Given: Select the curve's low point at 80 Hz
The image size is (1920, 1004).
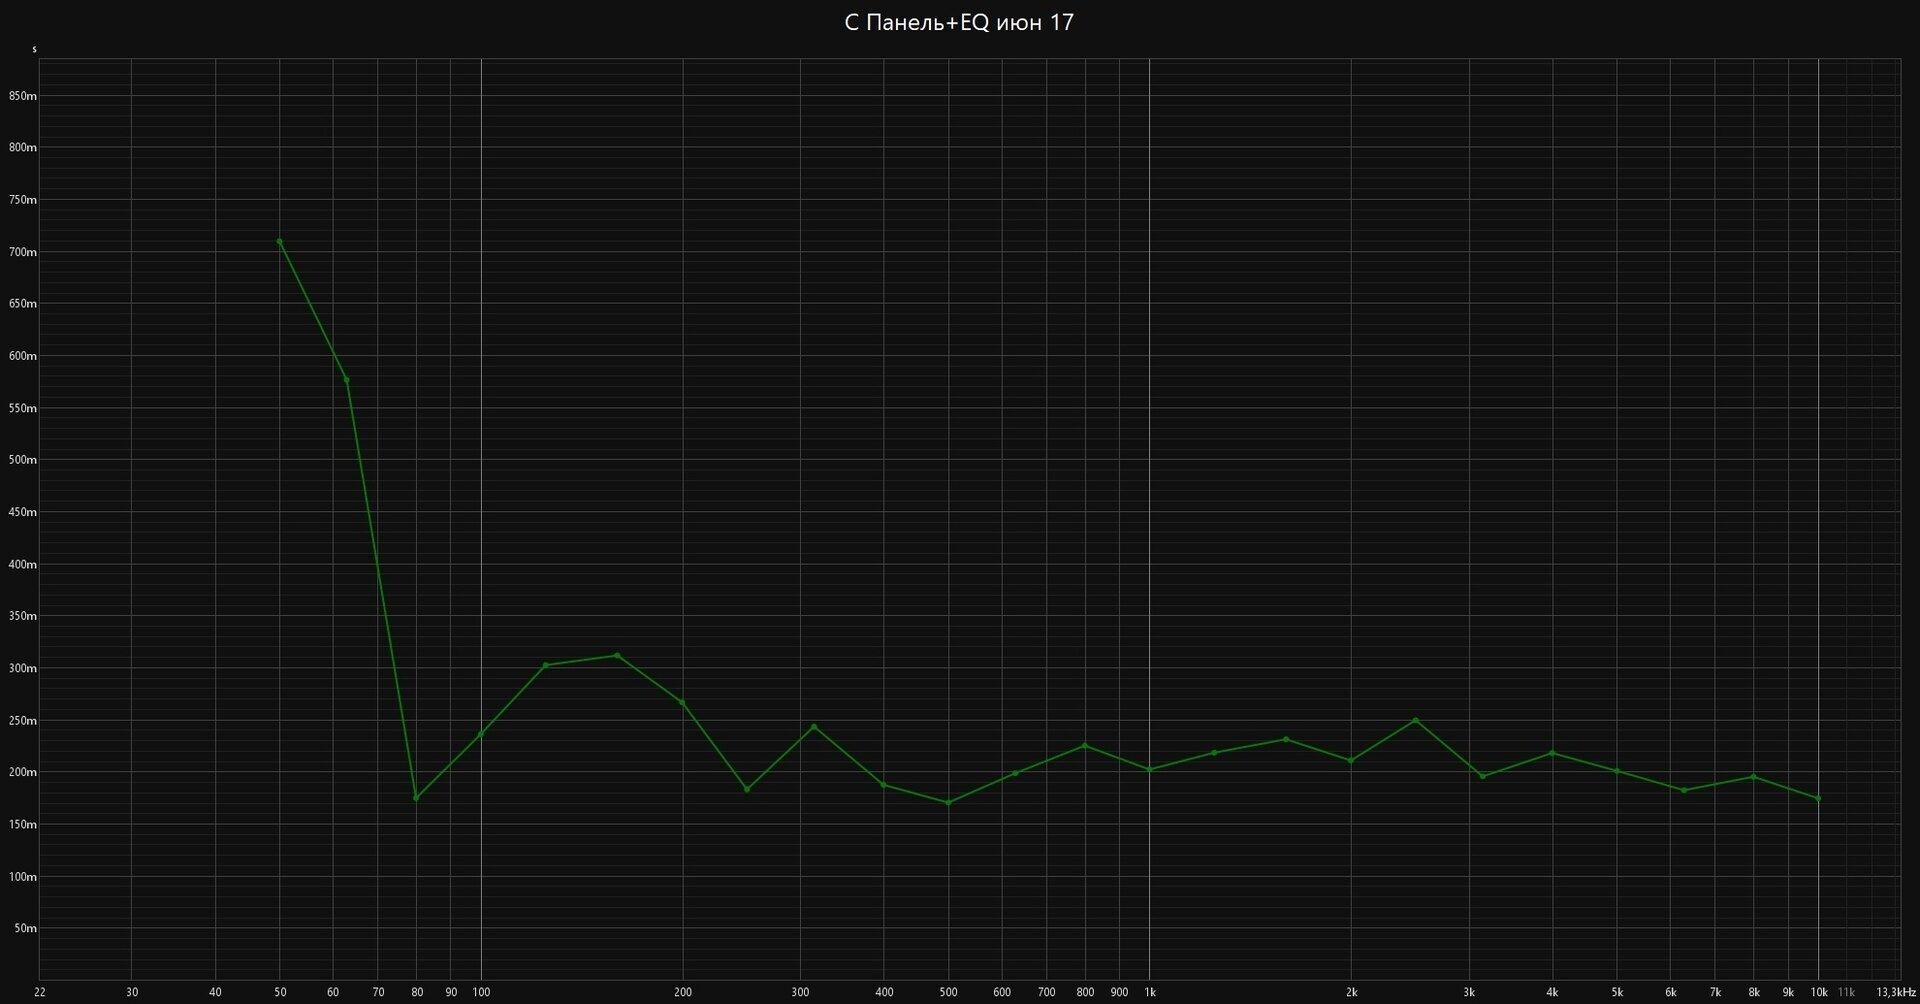Looking at the screenshot, I should (x=416, y=798).
